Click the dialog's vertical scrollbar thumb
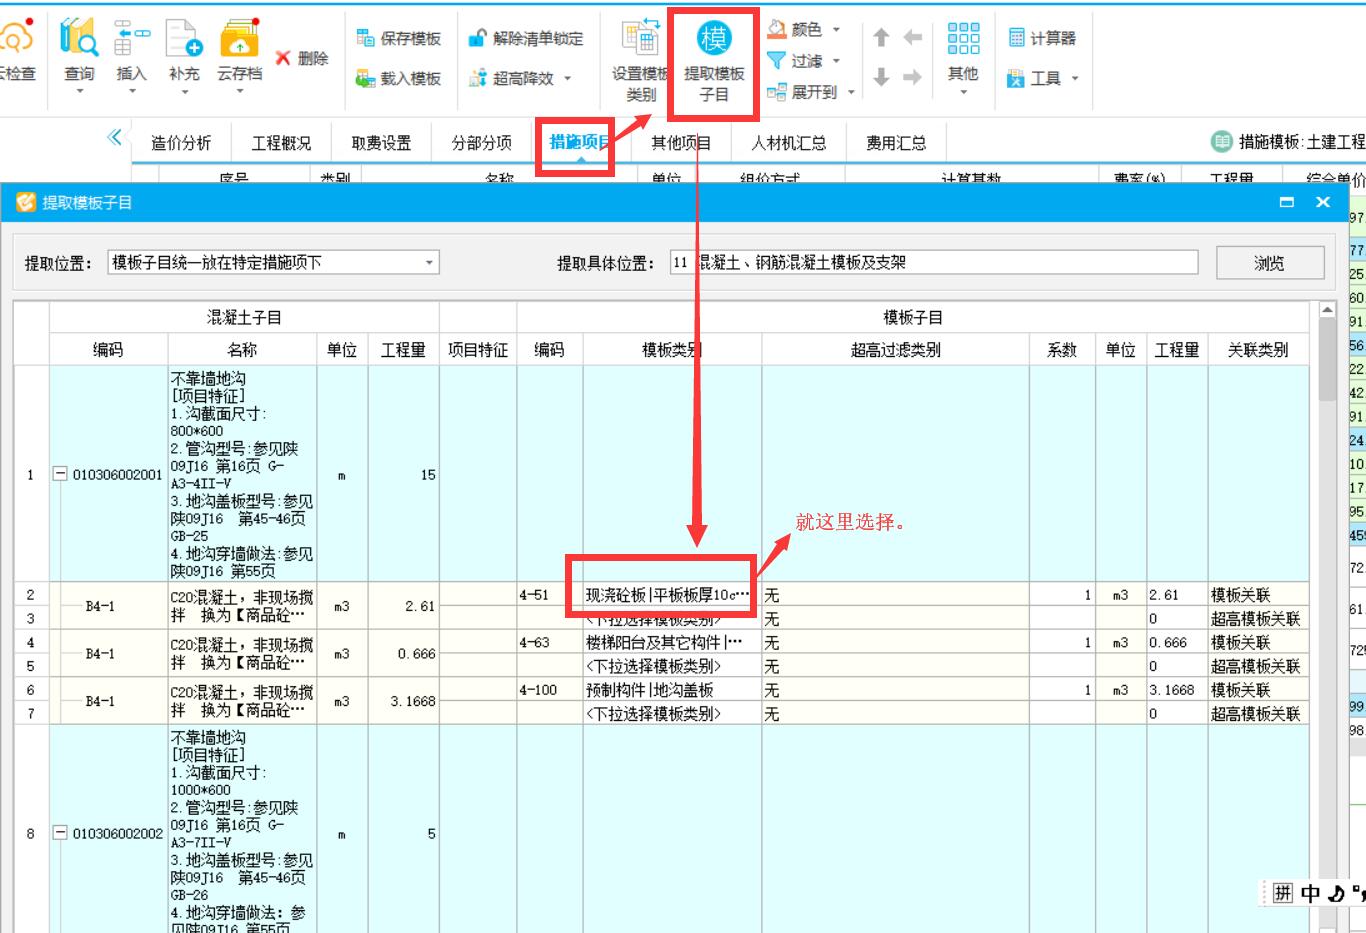1366x933 pixels. (x=1327, y=362)
